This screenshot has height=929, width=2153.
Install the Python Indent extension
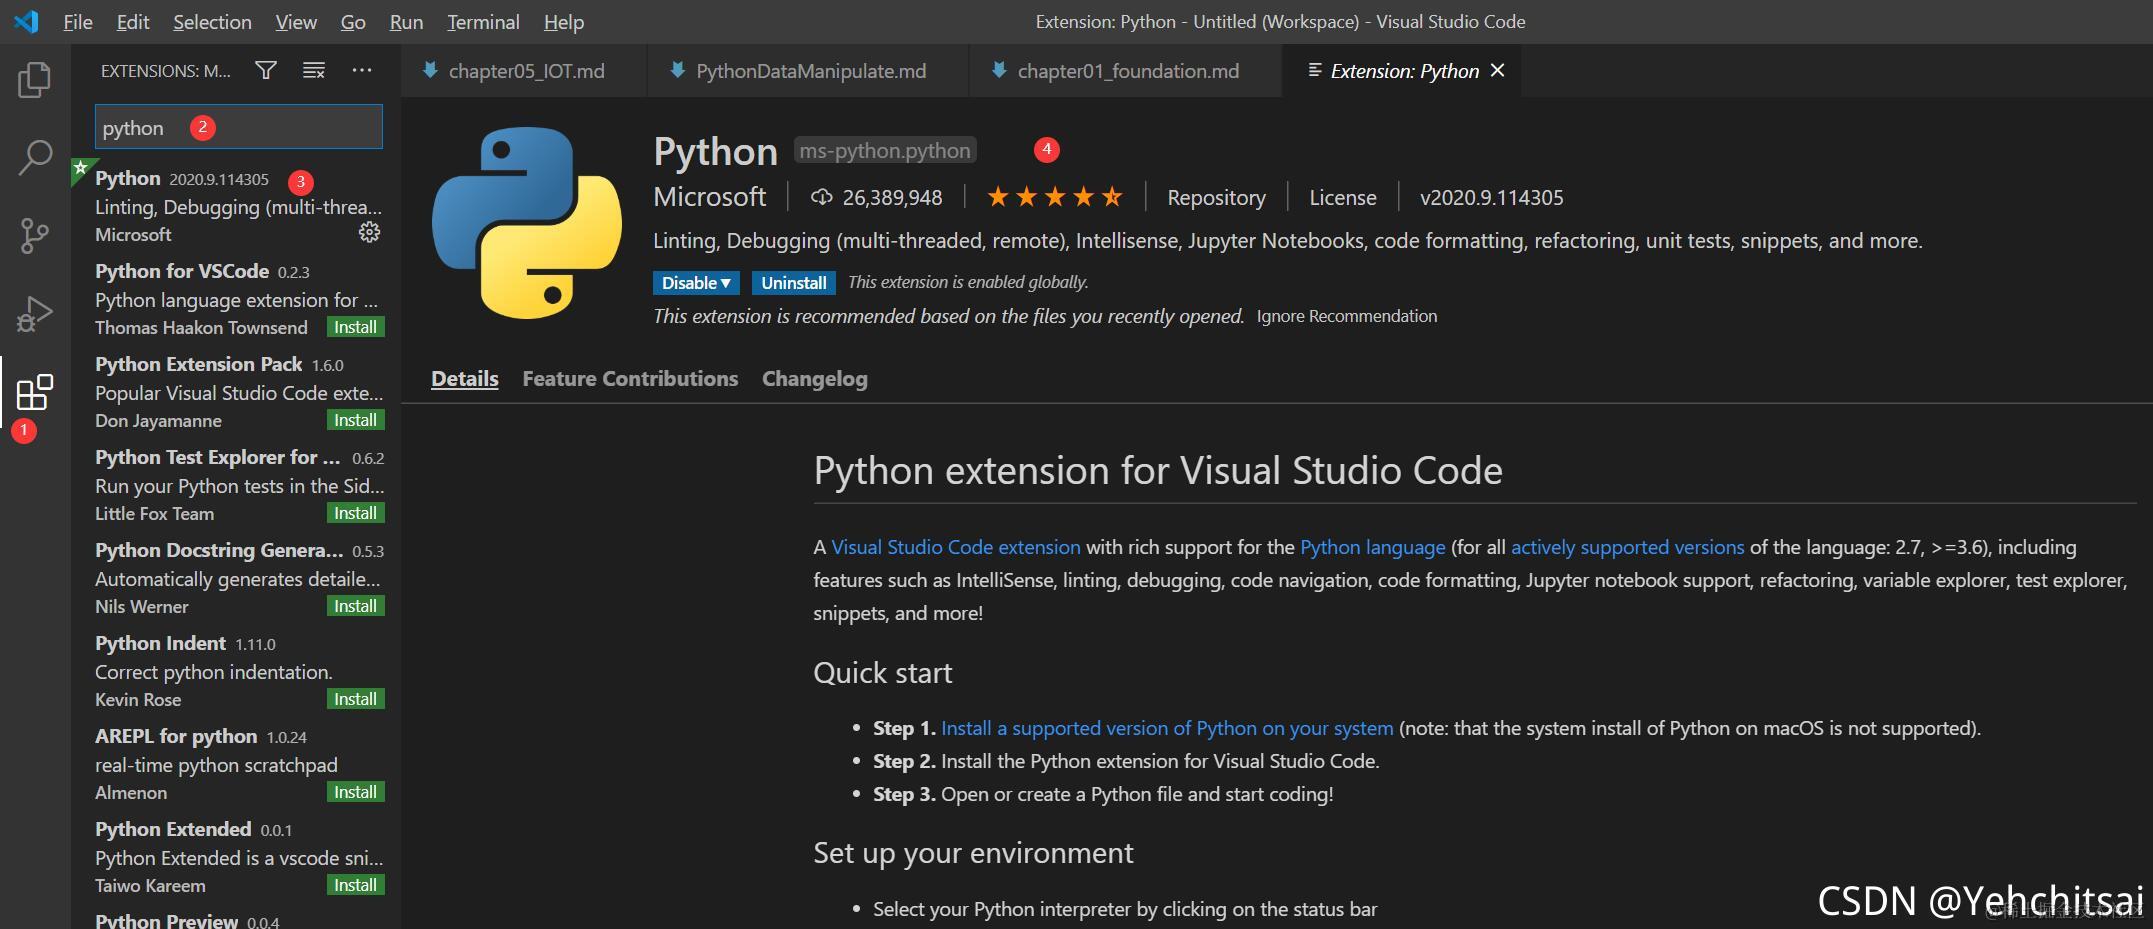[x=355, y=699]
